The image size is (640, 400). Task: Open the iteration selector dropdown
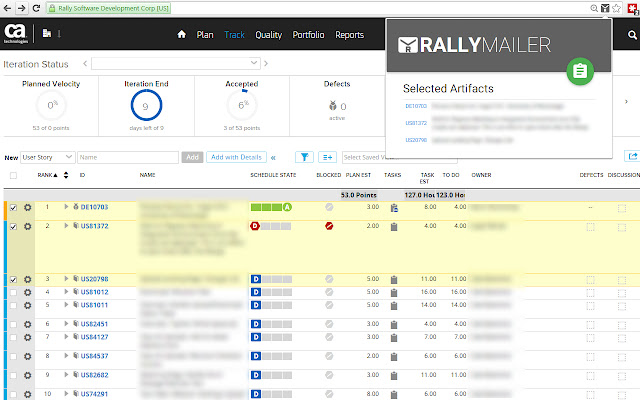(x=176, y=63)
